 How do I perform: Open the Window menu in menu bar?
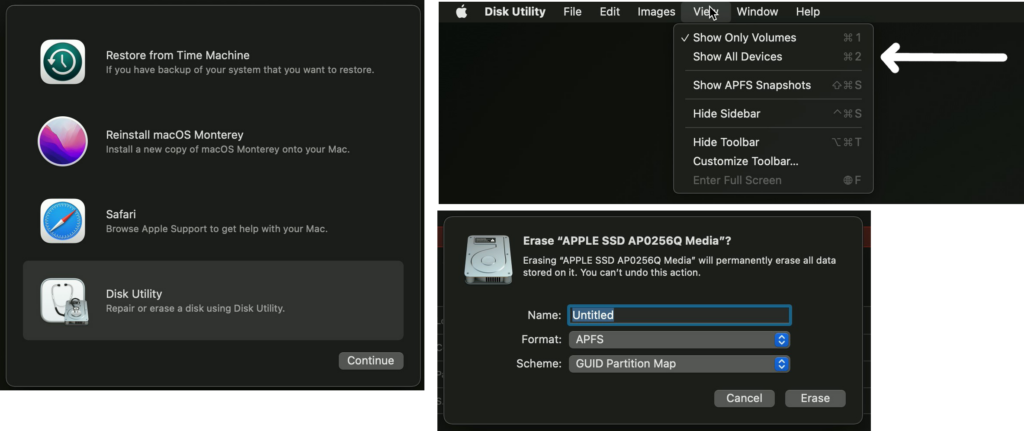[757, 12]
